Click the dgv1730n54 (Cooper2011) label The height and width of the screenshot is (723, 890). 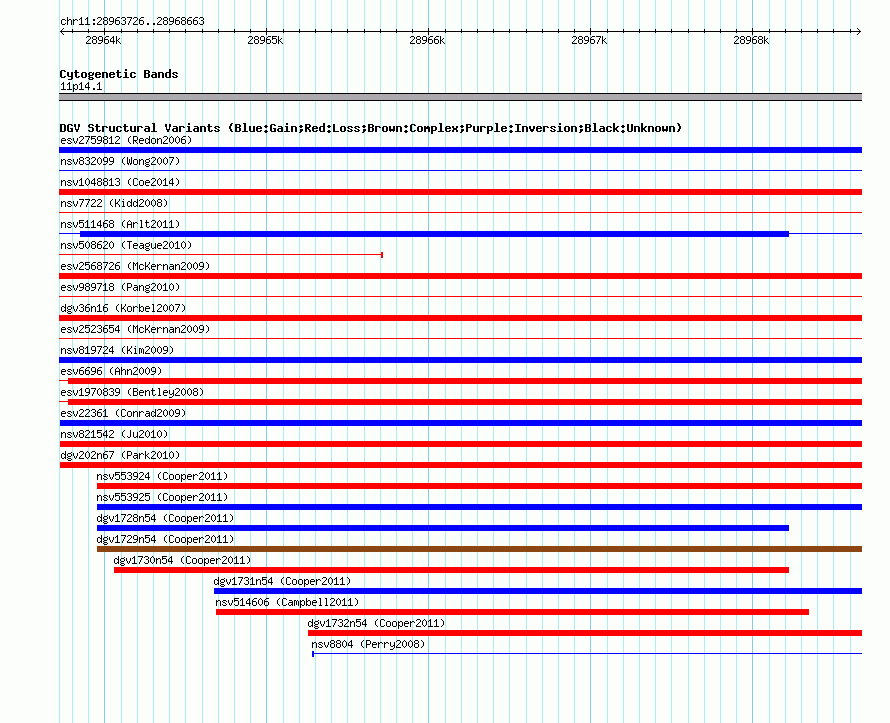coord(182,560)
